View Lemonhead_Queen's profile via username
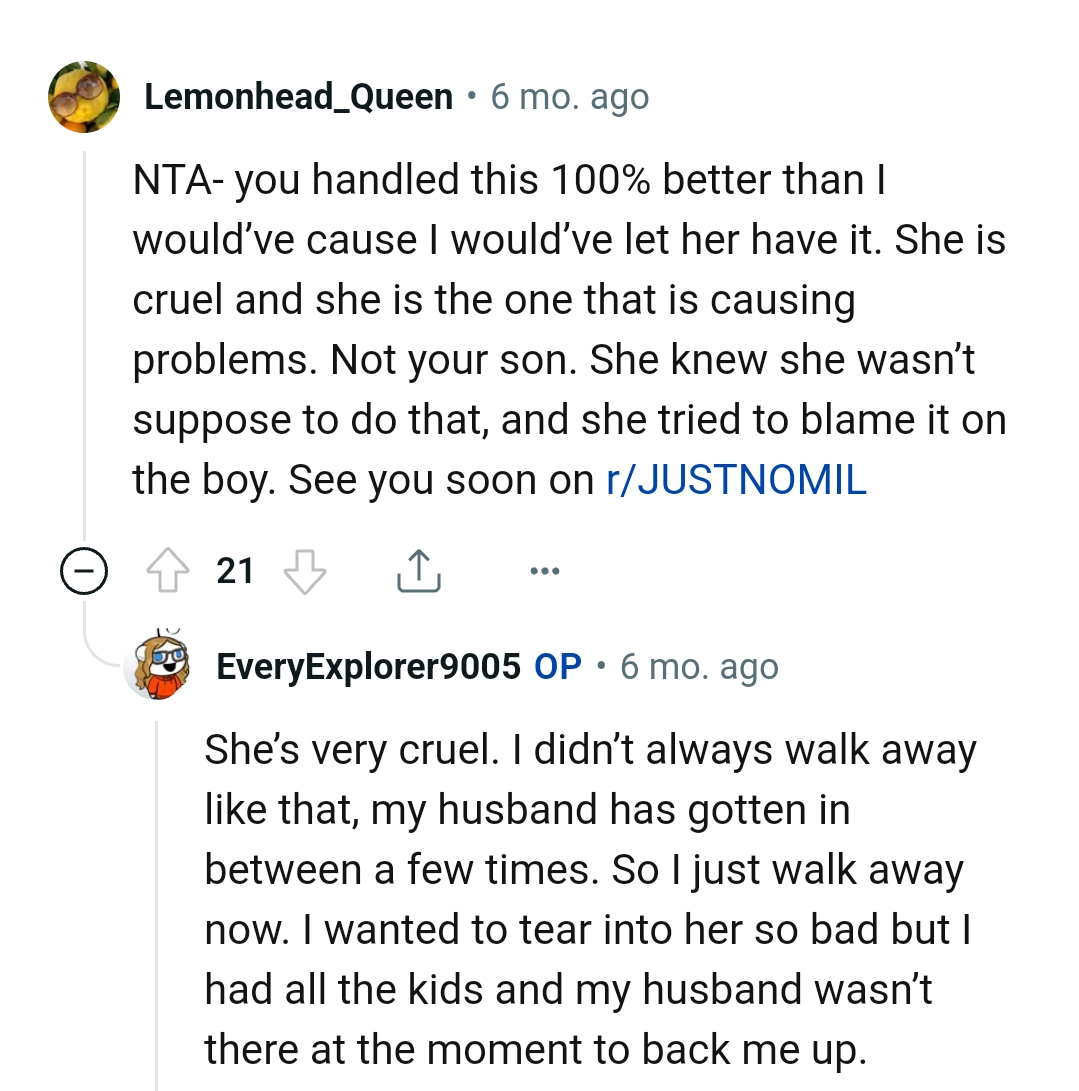Viewport: 1079px width, 1091px height. [x=298, y=97]
